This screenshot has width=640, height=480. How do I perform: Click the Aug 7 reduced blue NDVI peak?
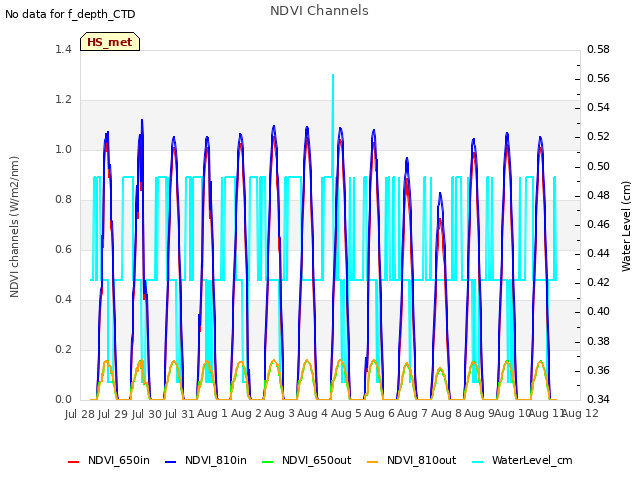pyautogui.click(x=440, y=195)
